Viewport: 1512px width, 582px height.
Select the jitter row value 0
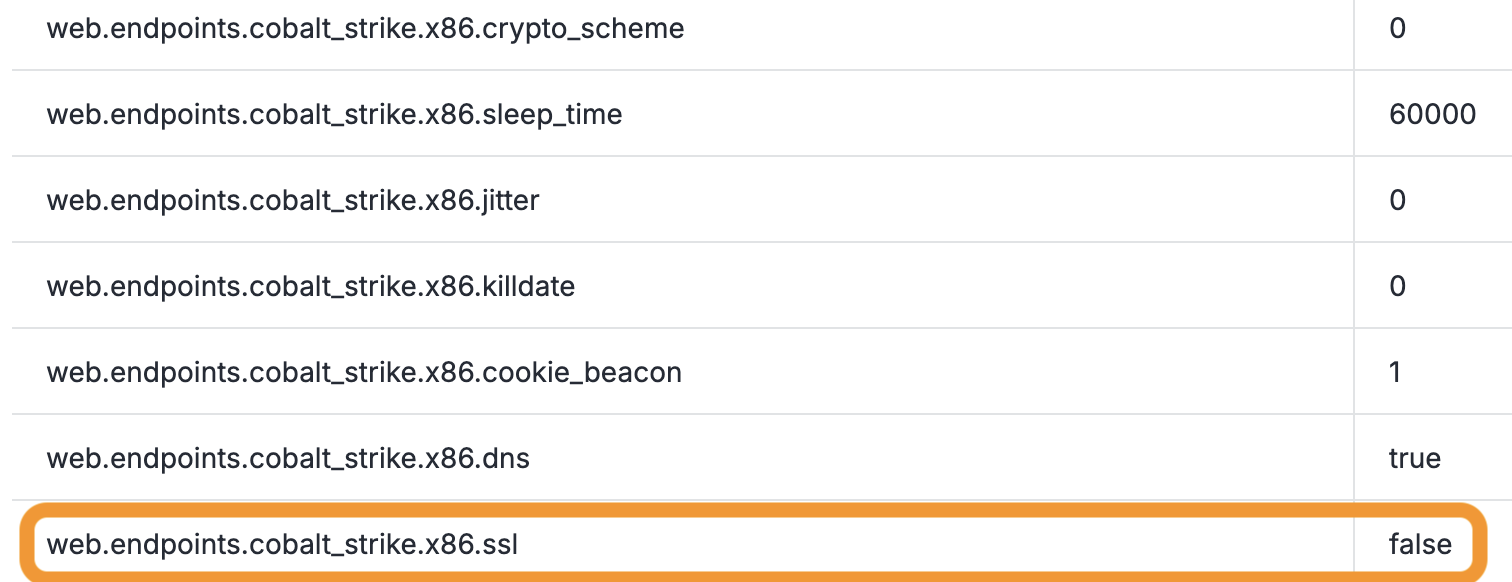pyautogui.click(x=1397, y=200)
